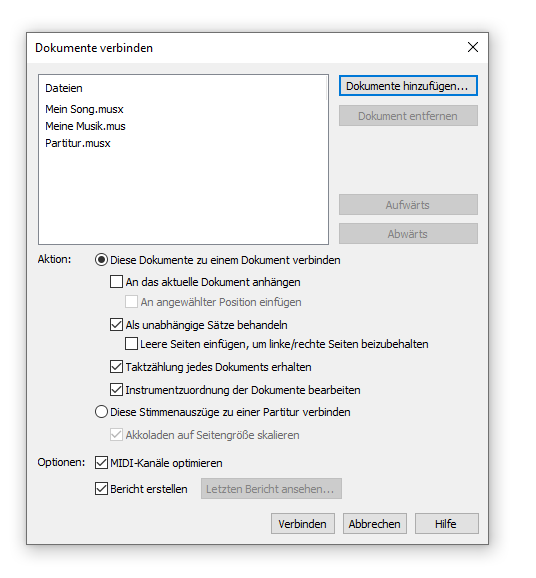Image resolution: width=536 pixels, height=578 pixels.
Task: Toggle Akkoladen auf Seitengröße skalieren
Action: point(116,435)
